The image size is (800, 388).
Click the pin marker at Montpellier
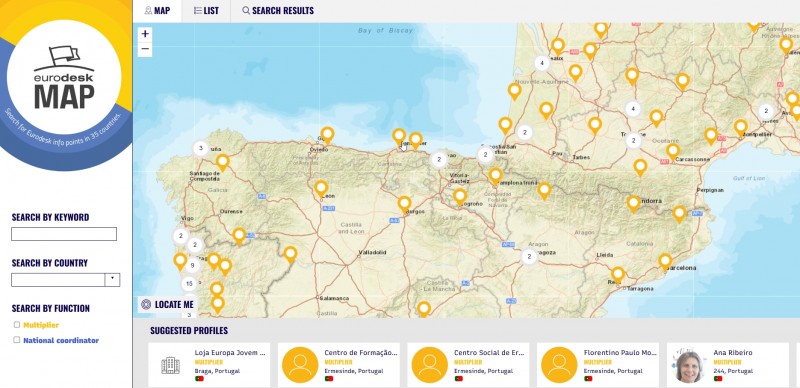(x=740, y=127)
